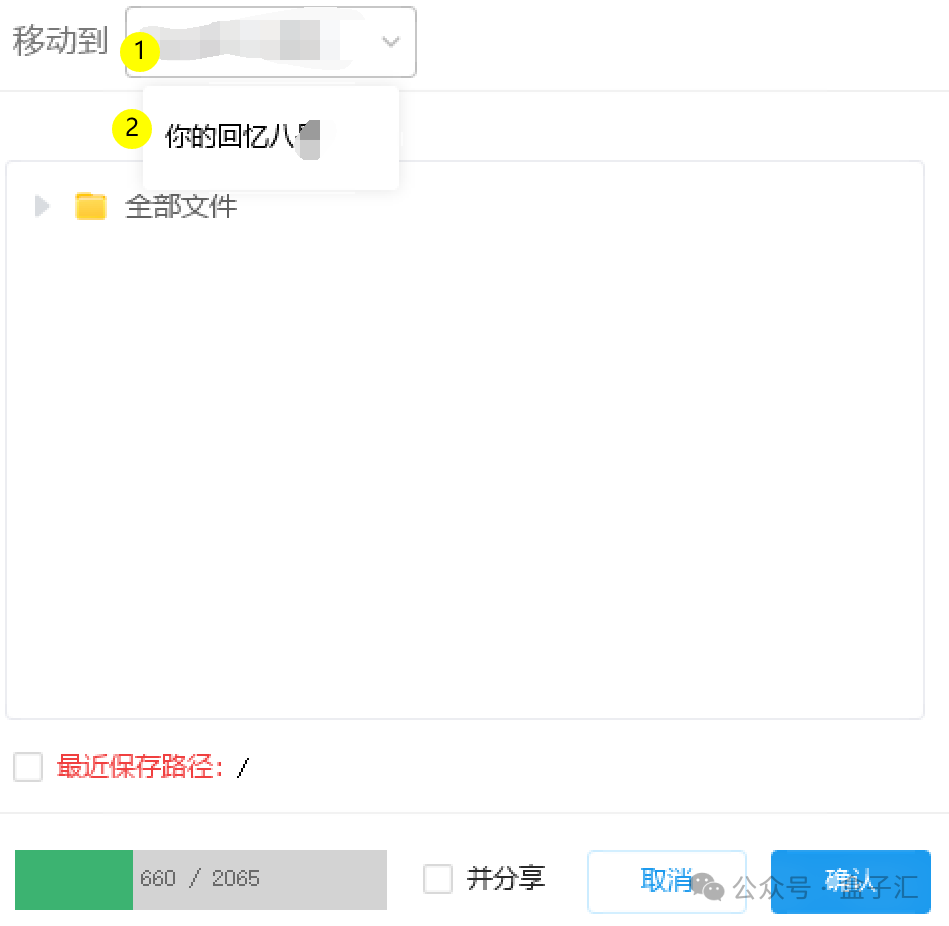Enable the 并分享 checkbox

pos(438,879)
